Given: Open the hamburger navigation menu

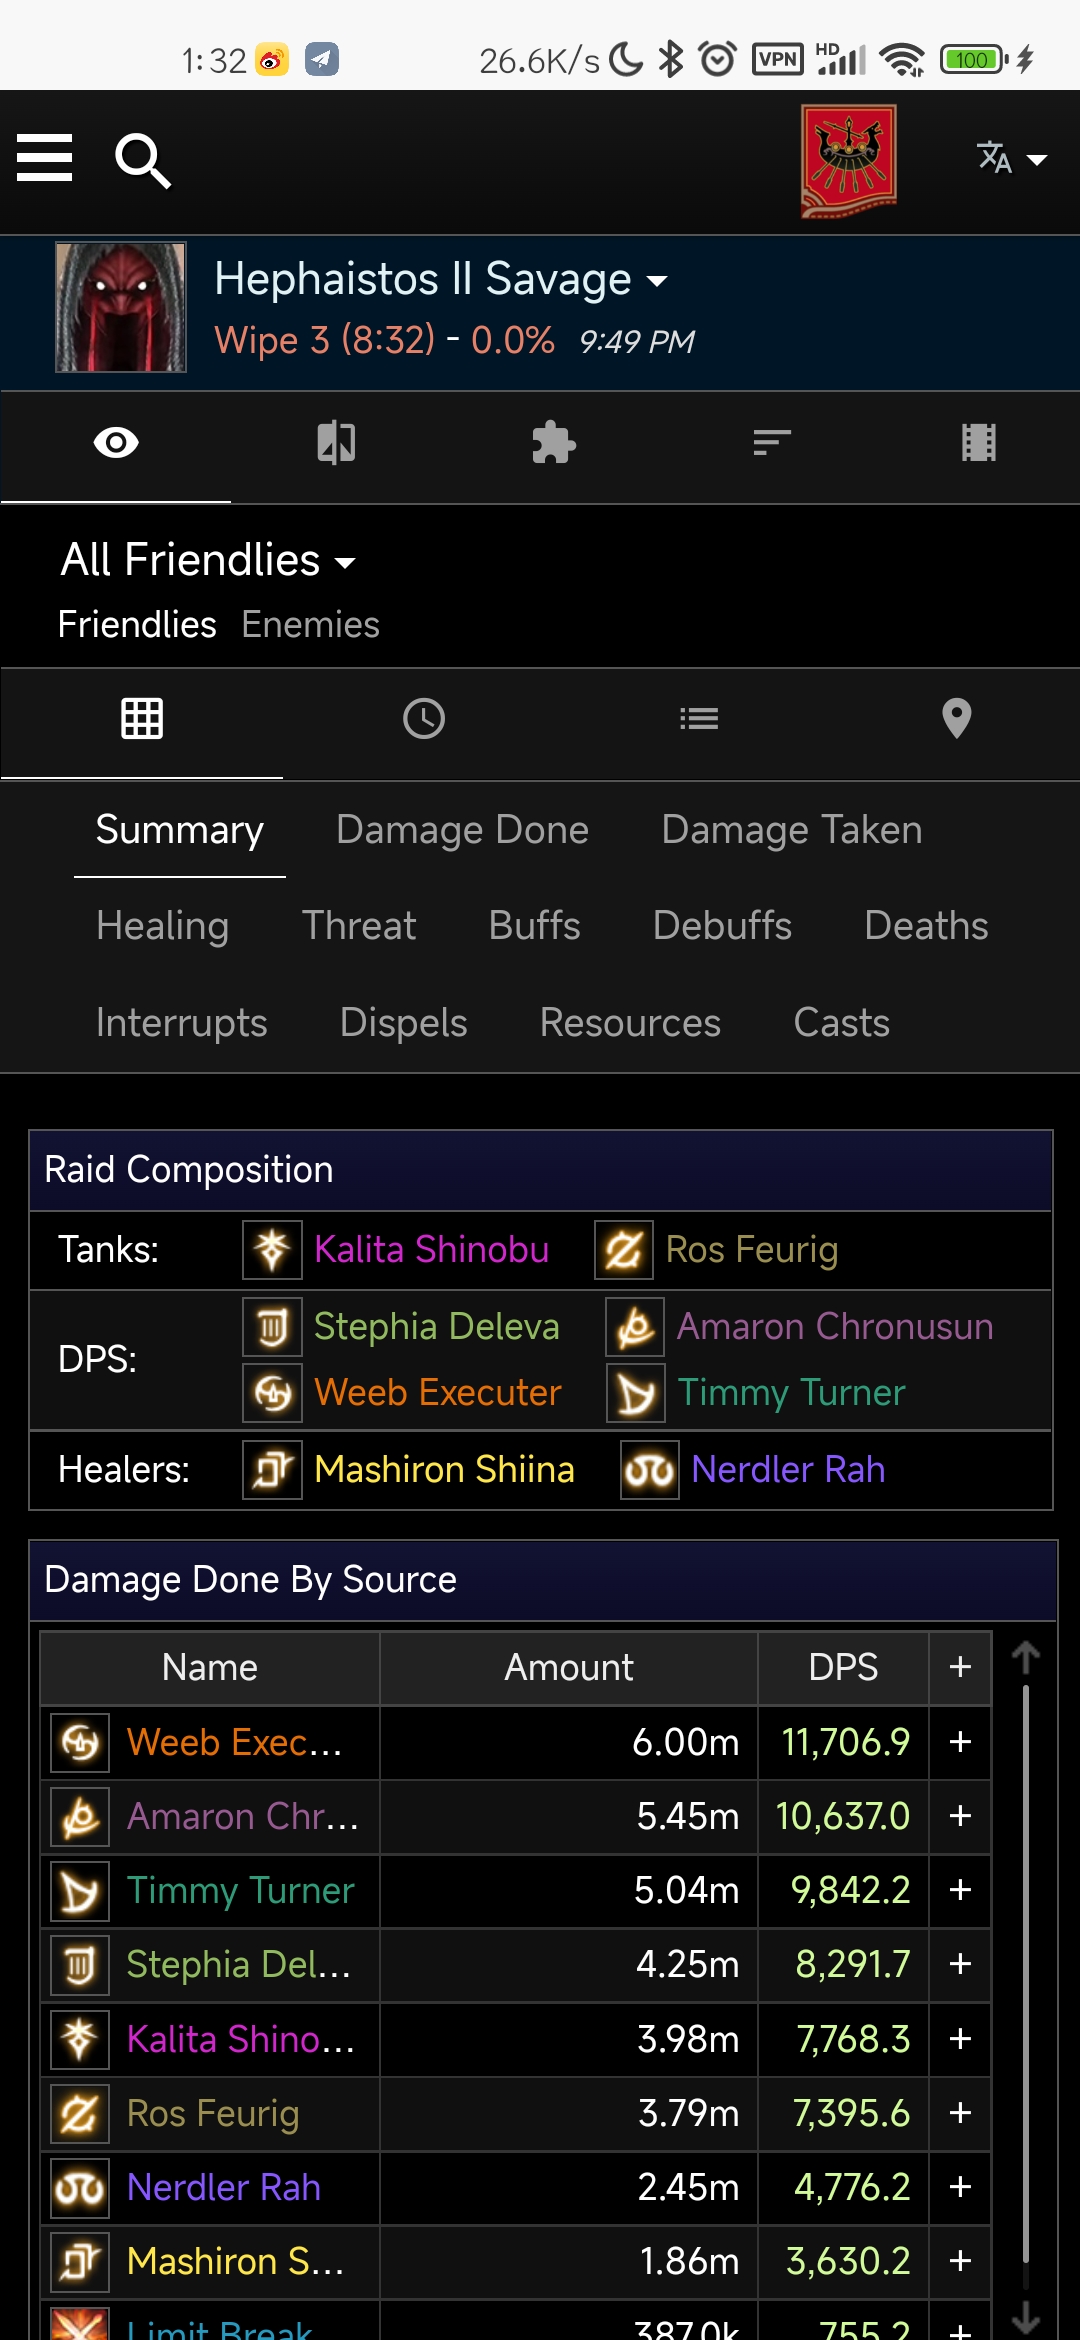Looking at the screenshot, I should tap(45, 159).
